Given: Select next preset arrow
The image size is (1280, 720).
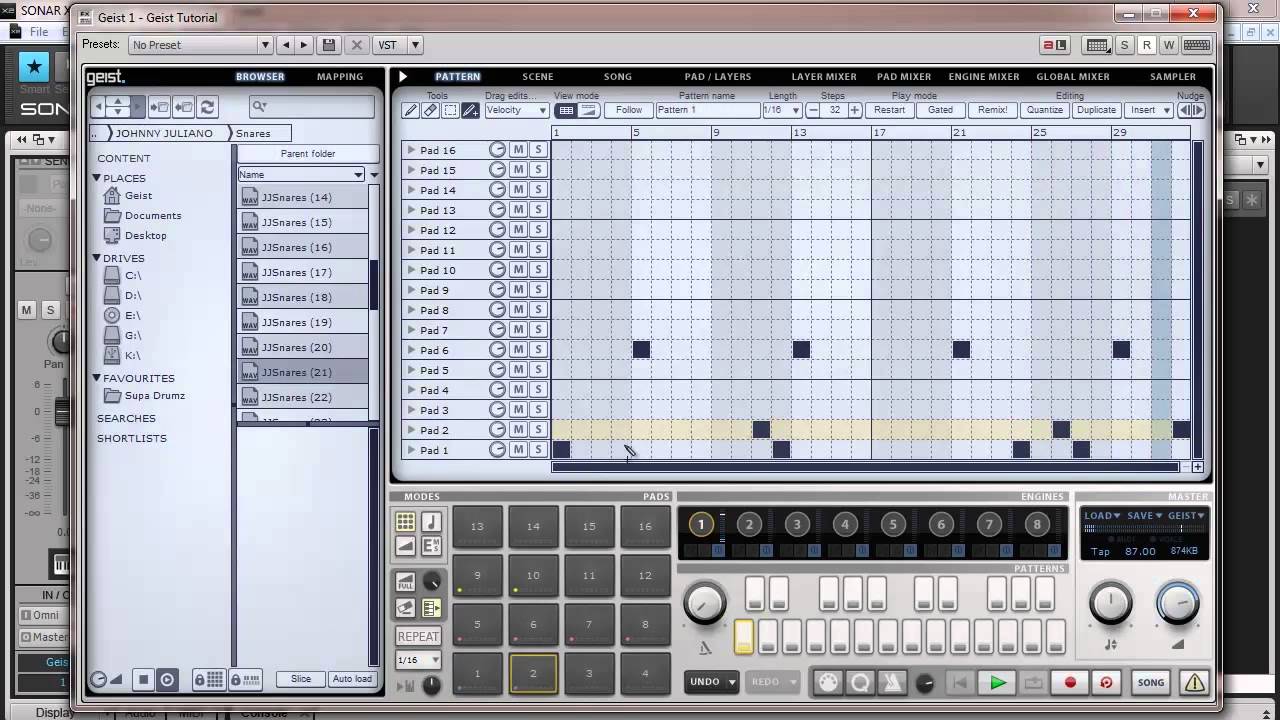Looking at the screenshot, I should [x=304, y=45].
